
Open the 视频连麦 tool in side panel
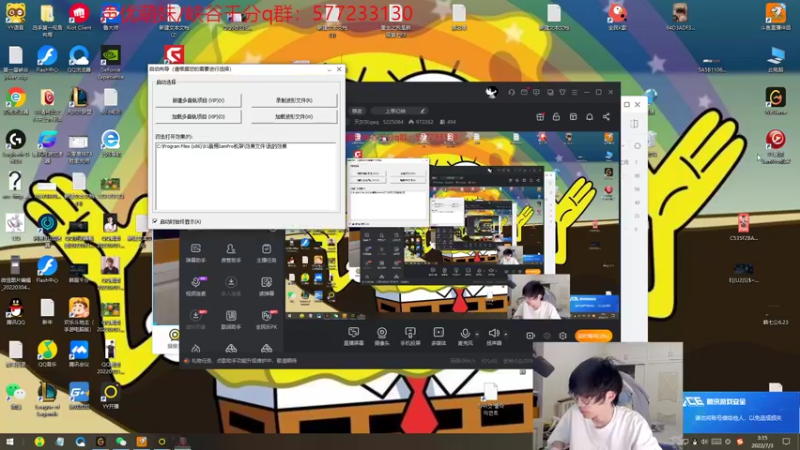[x=195, y=286]
